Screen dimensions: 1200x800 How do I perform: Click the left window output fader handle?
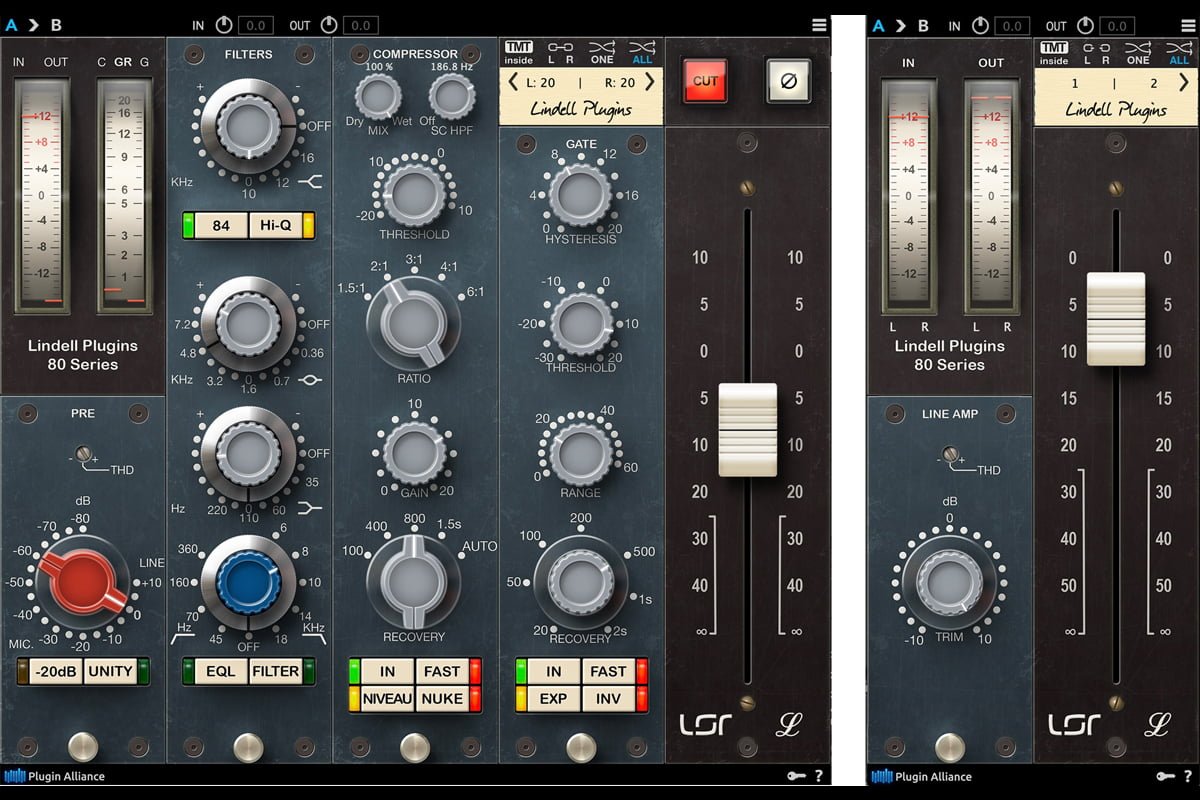coord(748,429)
